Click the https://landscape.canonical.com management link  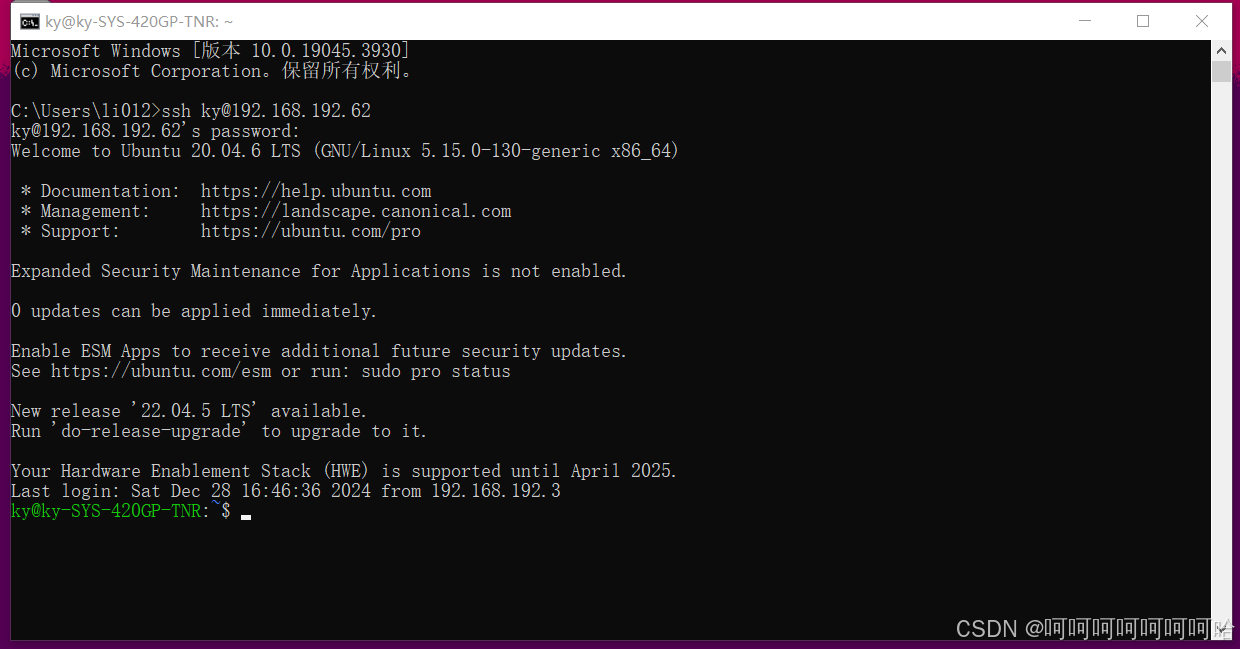(x=355, y=211)
